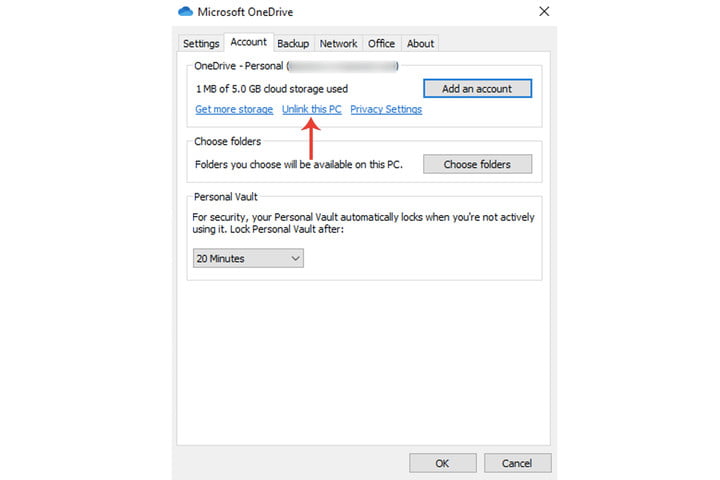Click the OneDrive cloud icon in title bar
This screenshot has width=720, height=480.
187,12
